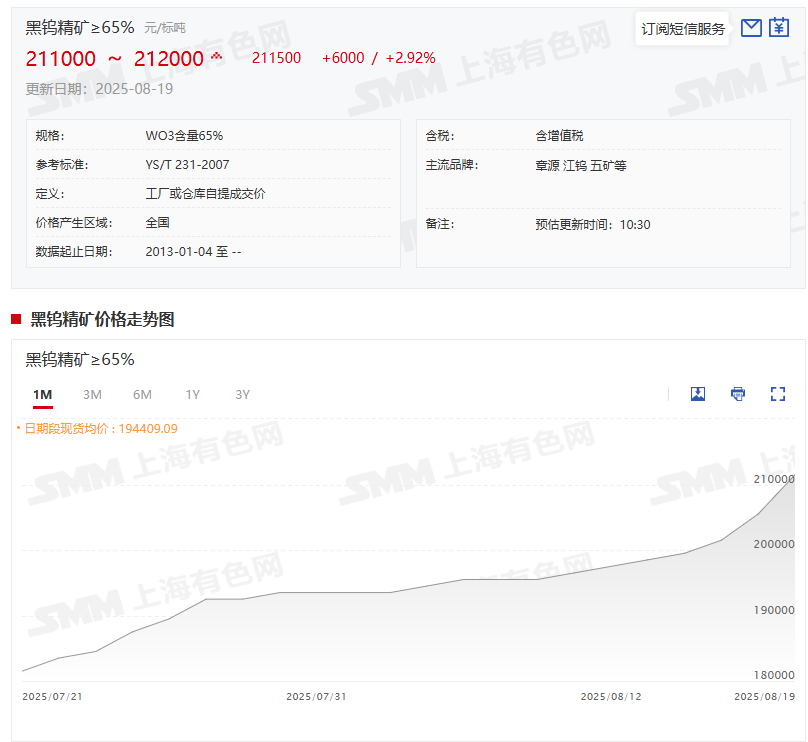808x742 pixels.
Task: Open the yen calendar price icon
Action: 779,28
